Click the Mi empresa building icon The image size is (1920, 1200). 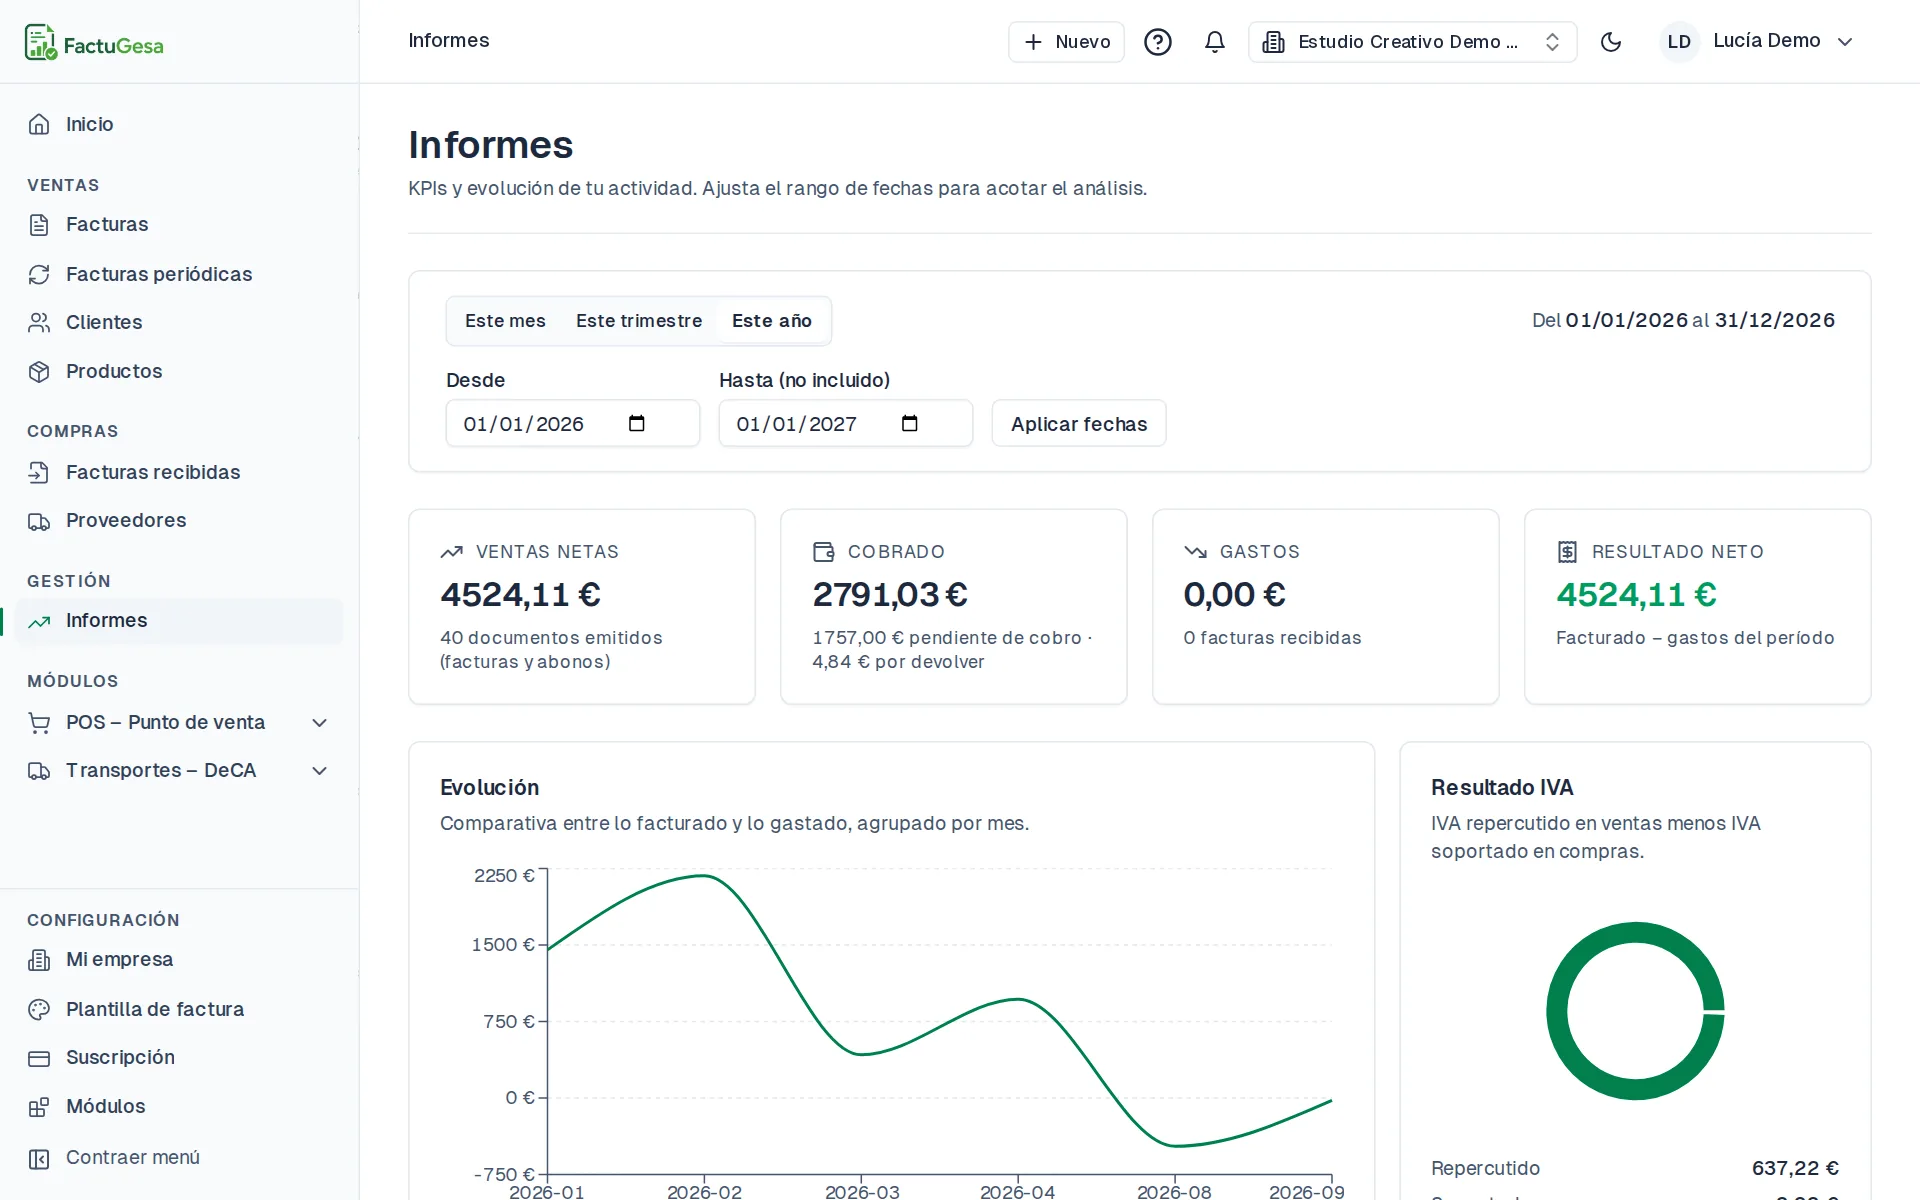tap(39, 960)
